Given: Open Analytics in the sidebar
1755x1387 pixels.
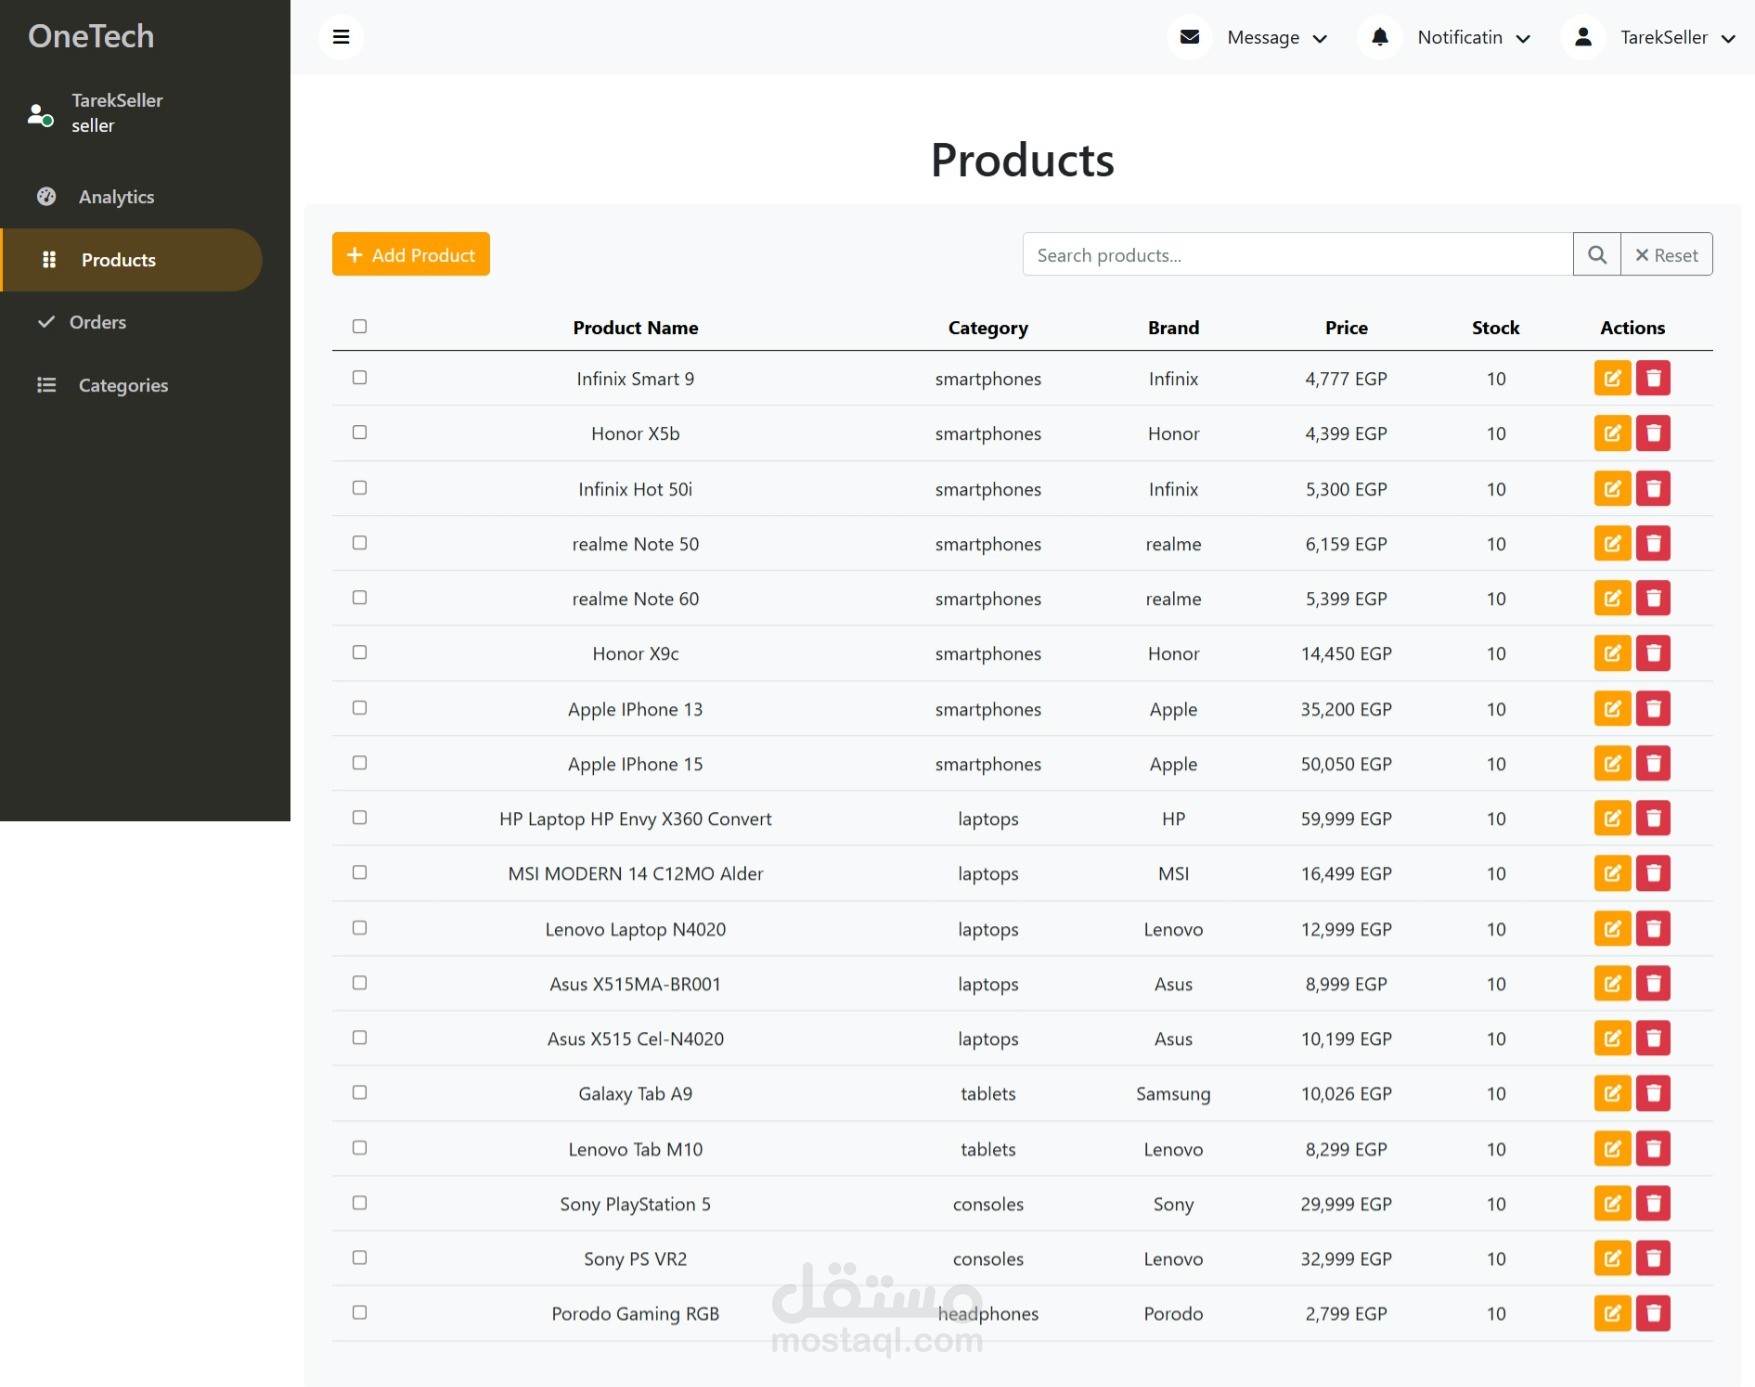Looking at the screenshot, I should 116,197.
